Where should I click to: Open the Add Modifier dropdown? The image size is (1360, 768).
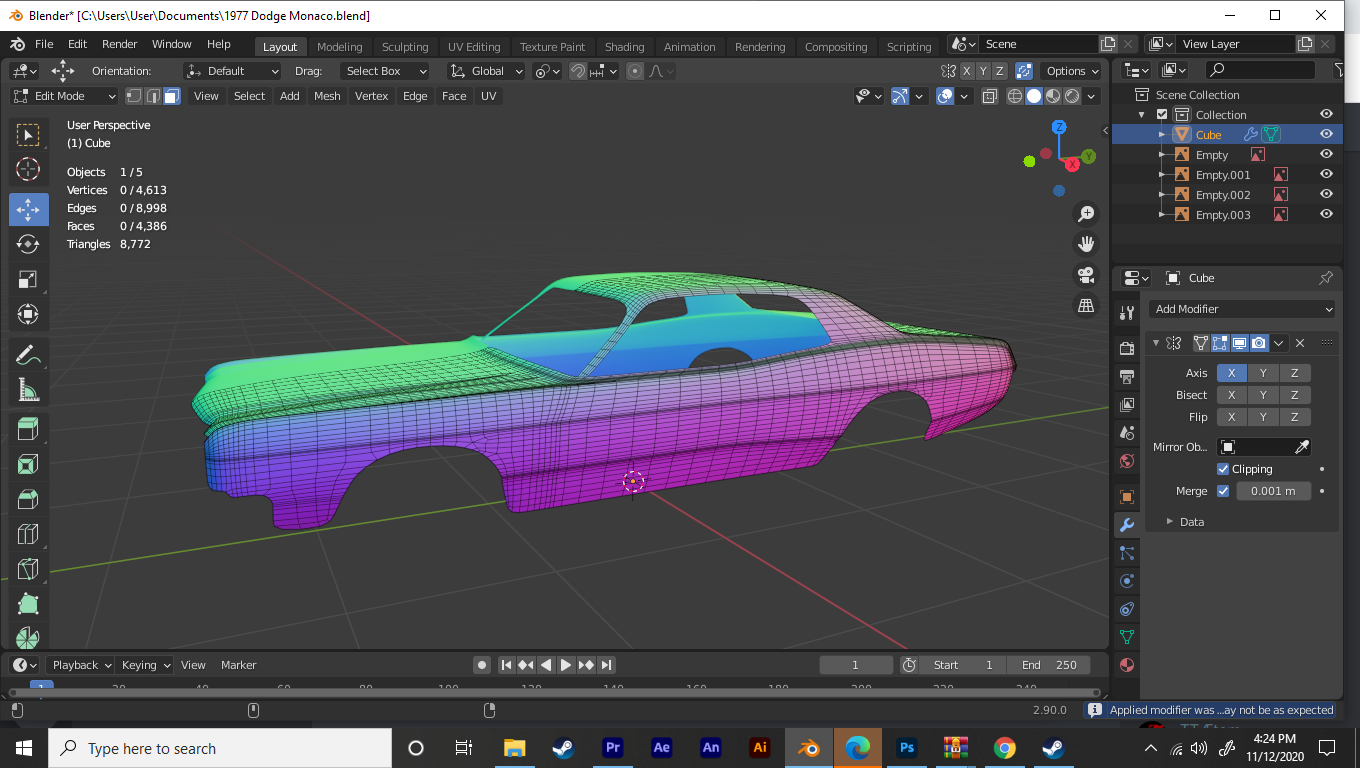[1243, 309]
